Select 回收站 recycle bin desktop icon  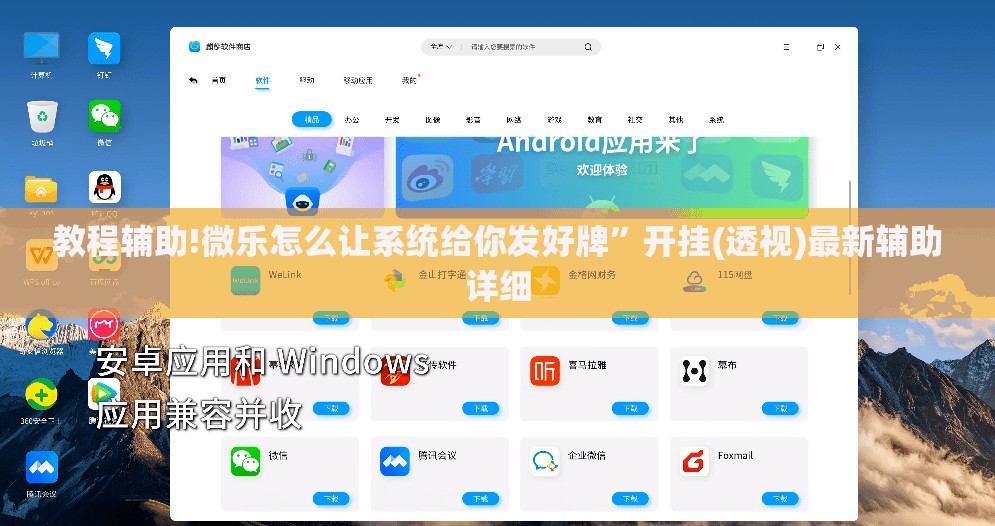coord(42,117)
